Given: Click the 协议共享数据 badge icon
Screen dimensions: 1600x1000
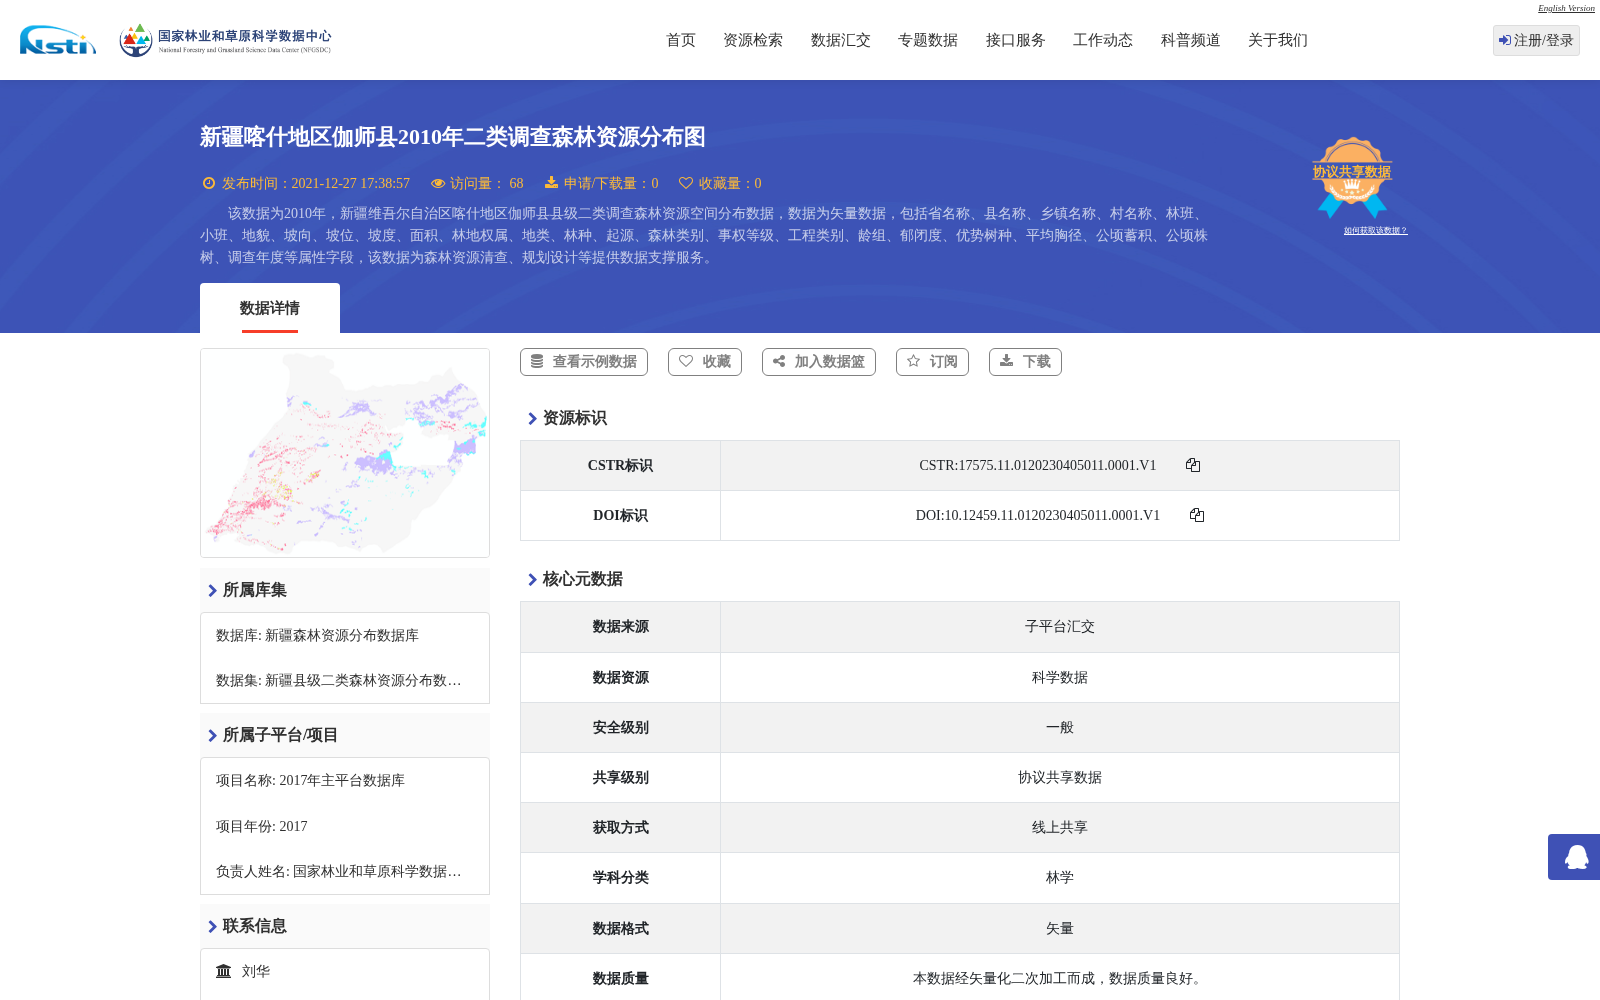Looking at the screenshot, I should pyautogui.click(x=1352, y=177).
